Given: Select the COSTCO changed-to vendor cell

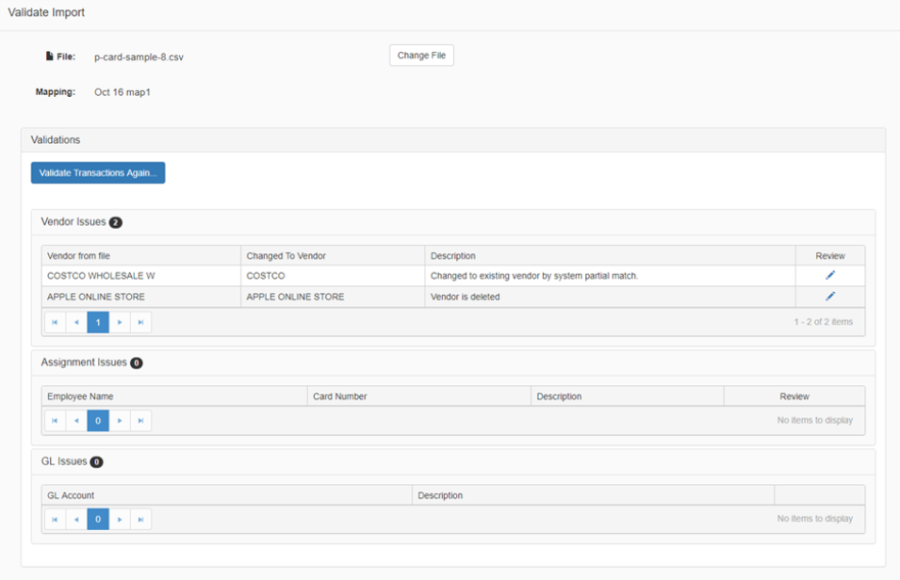Looking at the screenshot, I should 266,275.
